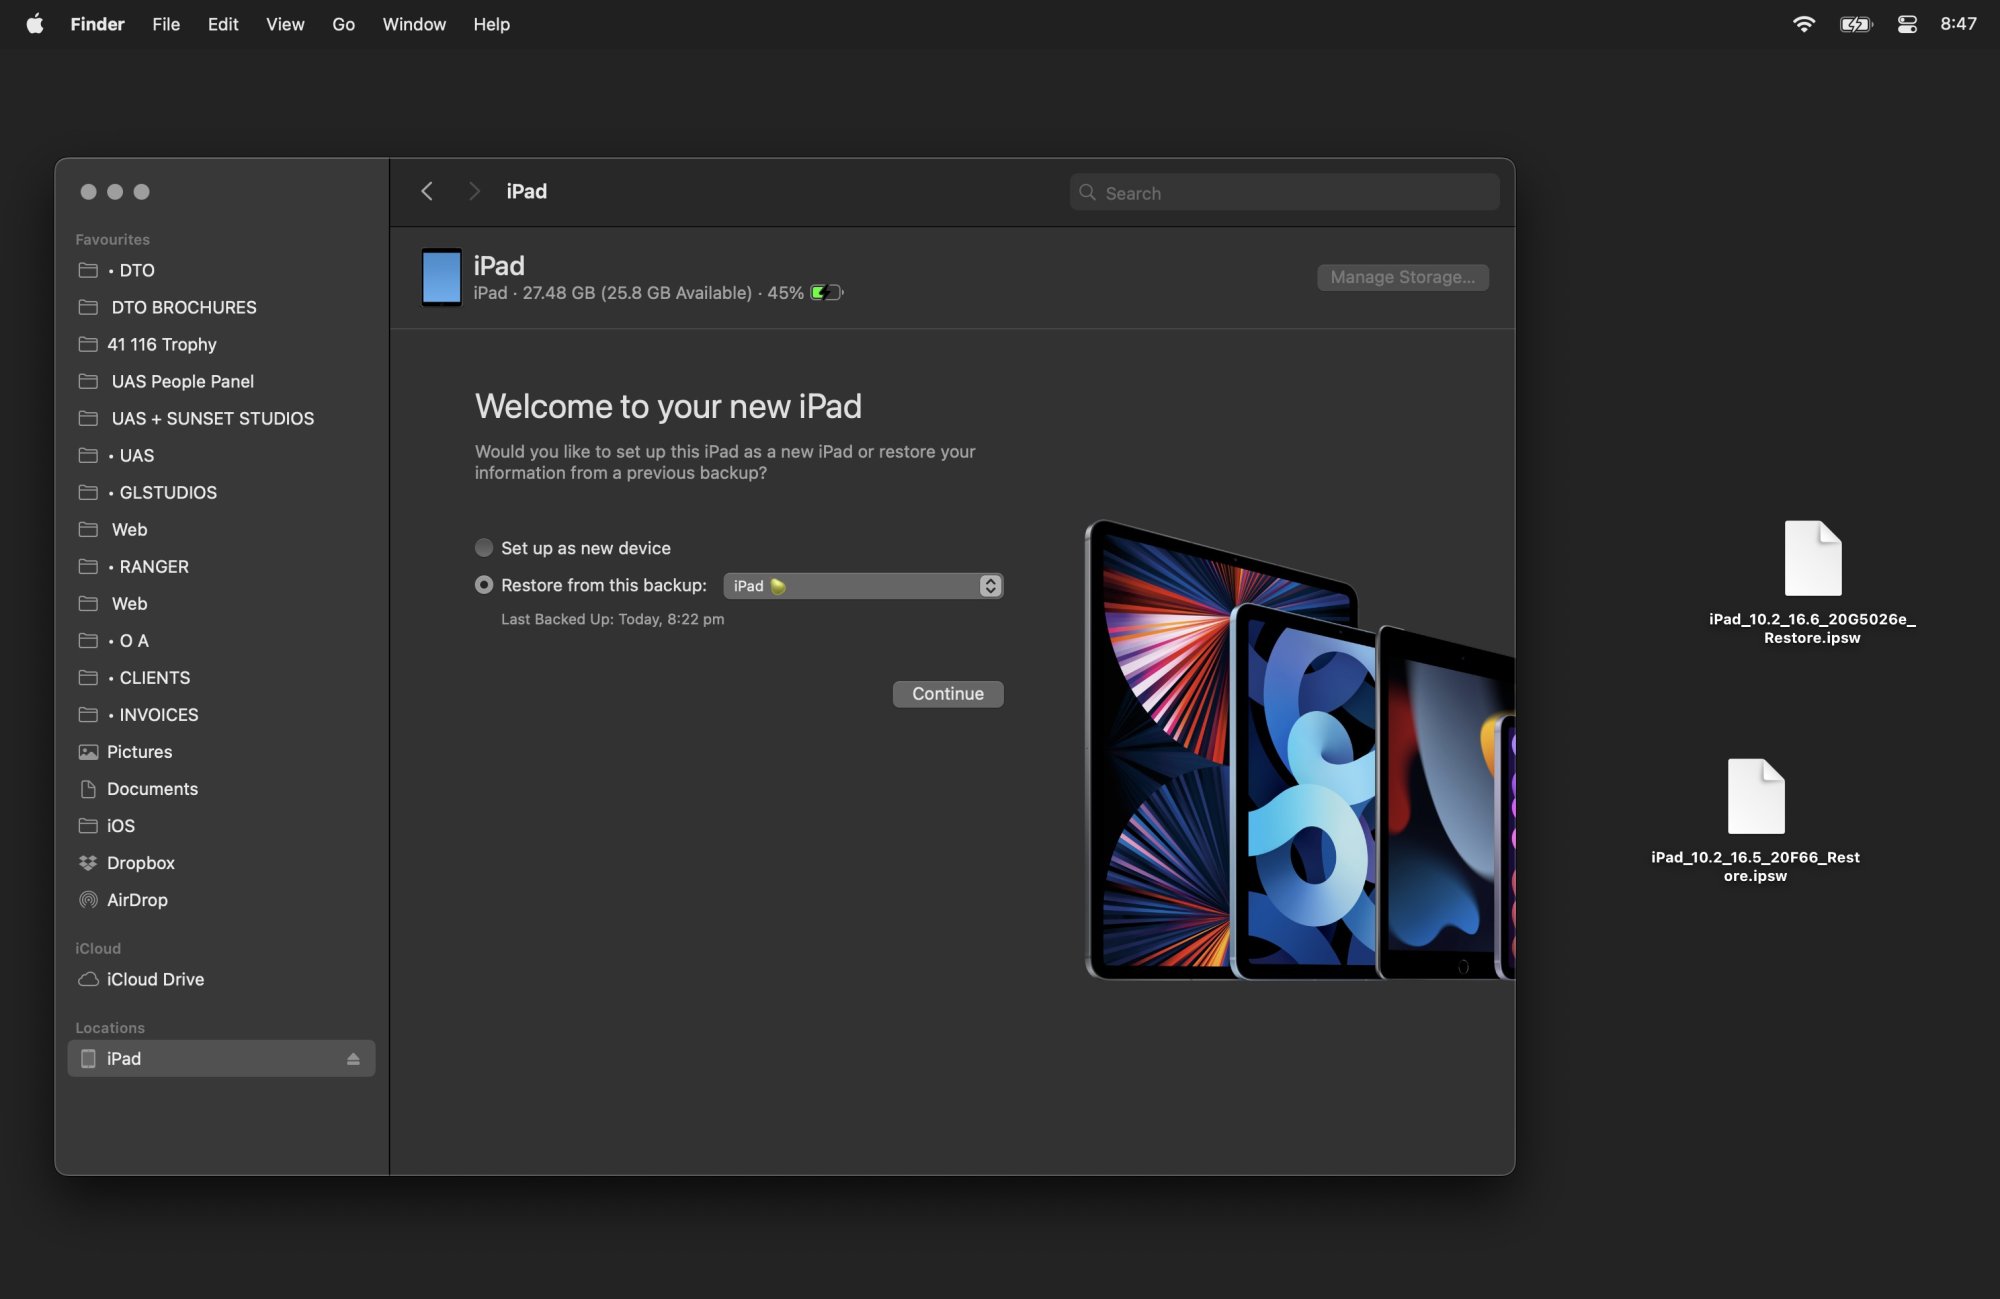Viewport: 2000px width, 1299px height.
Task: Go back with the left chevron
Action: point(427,191)
